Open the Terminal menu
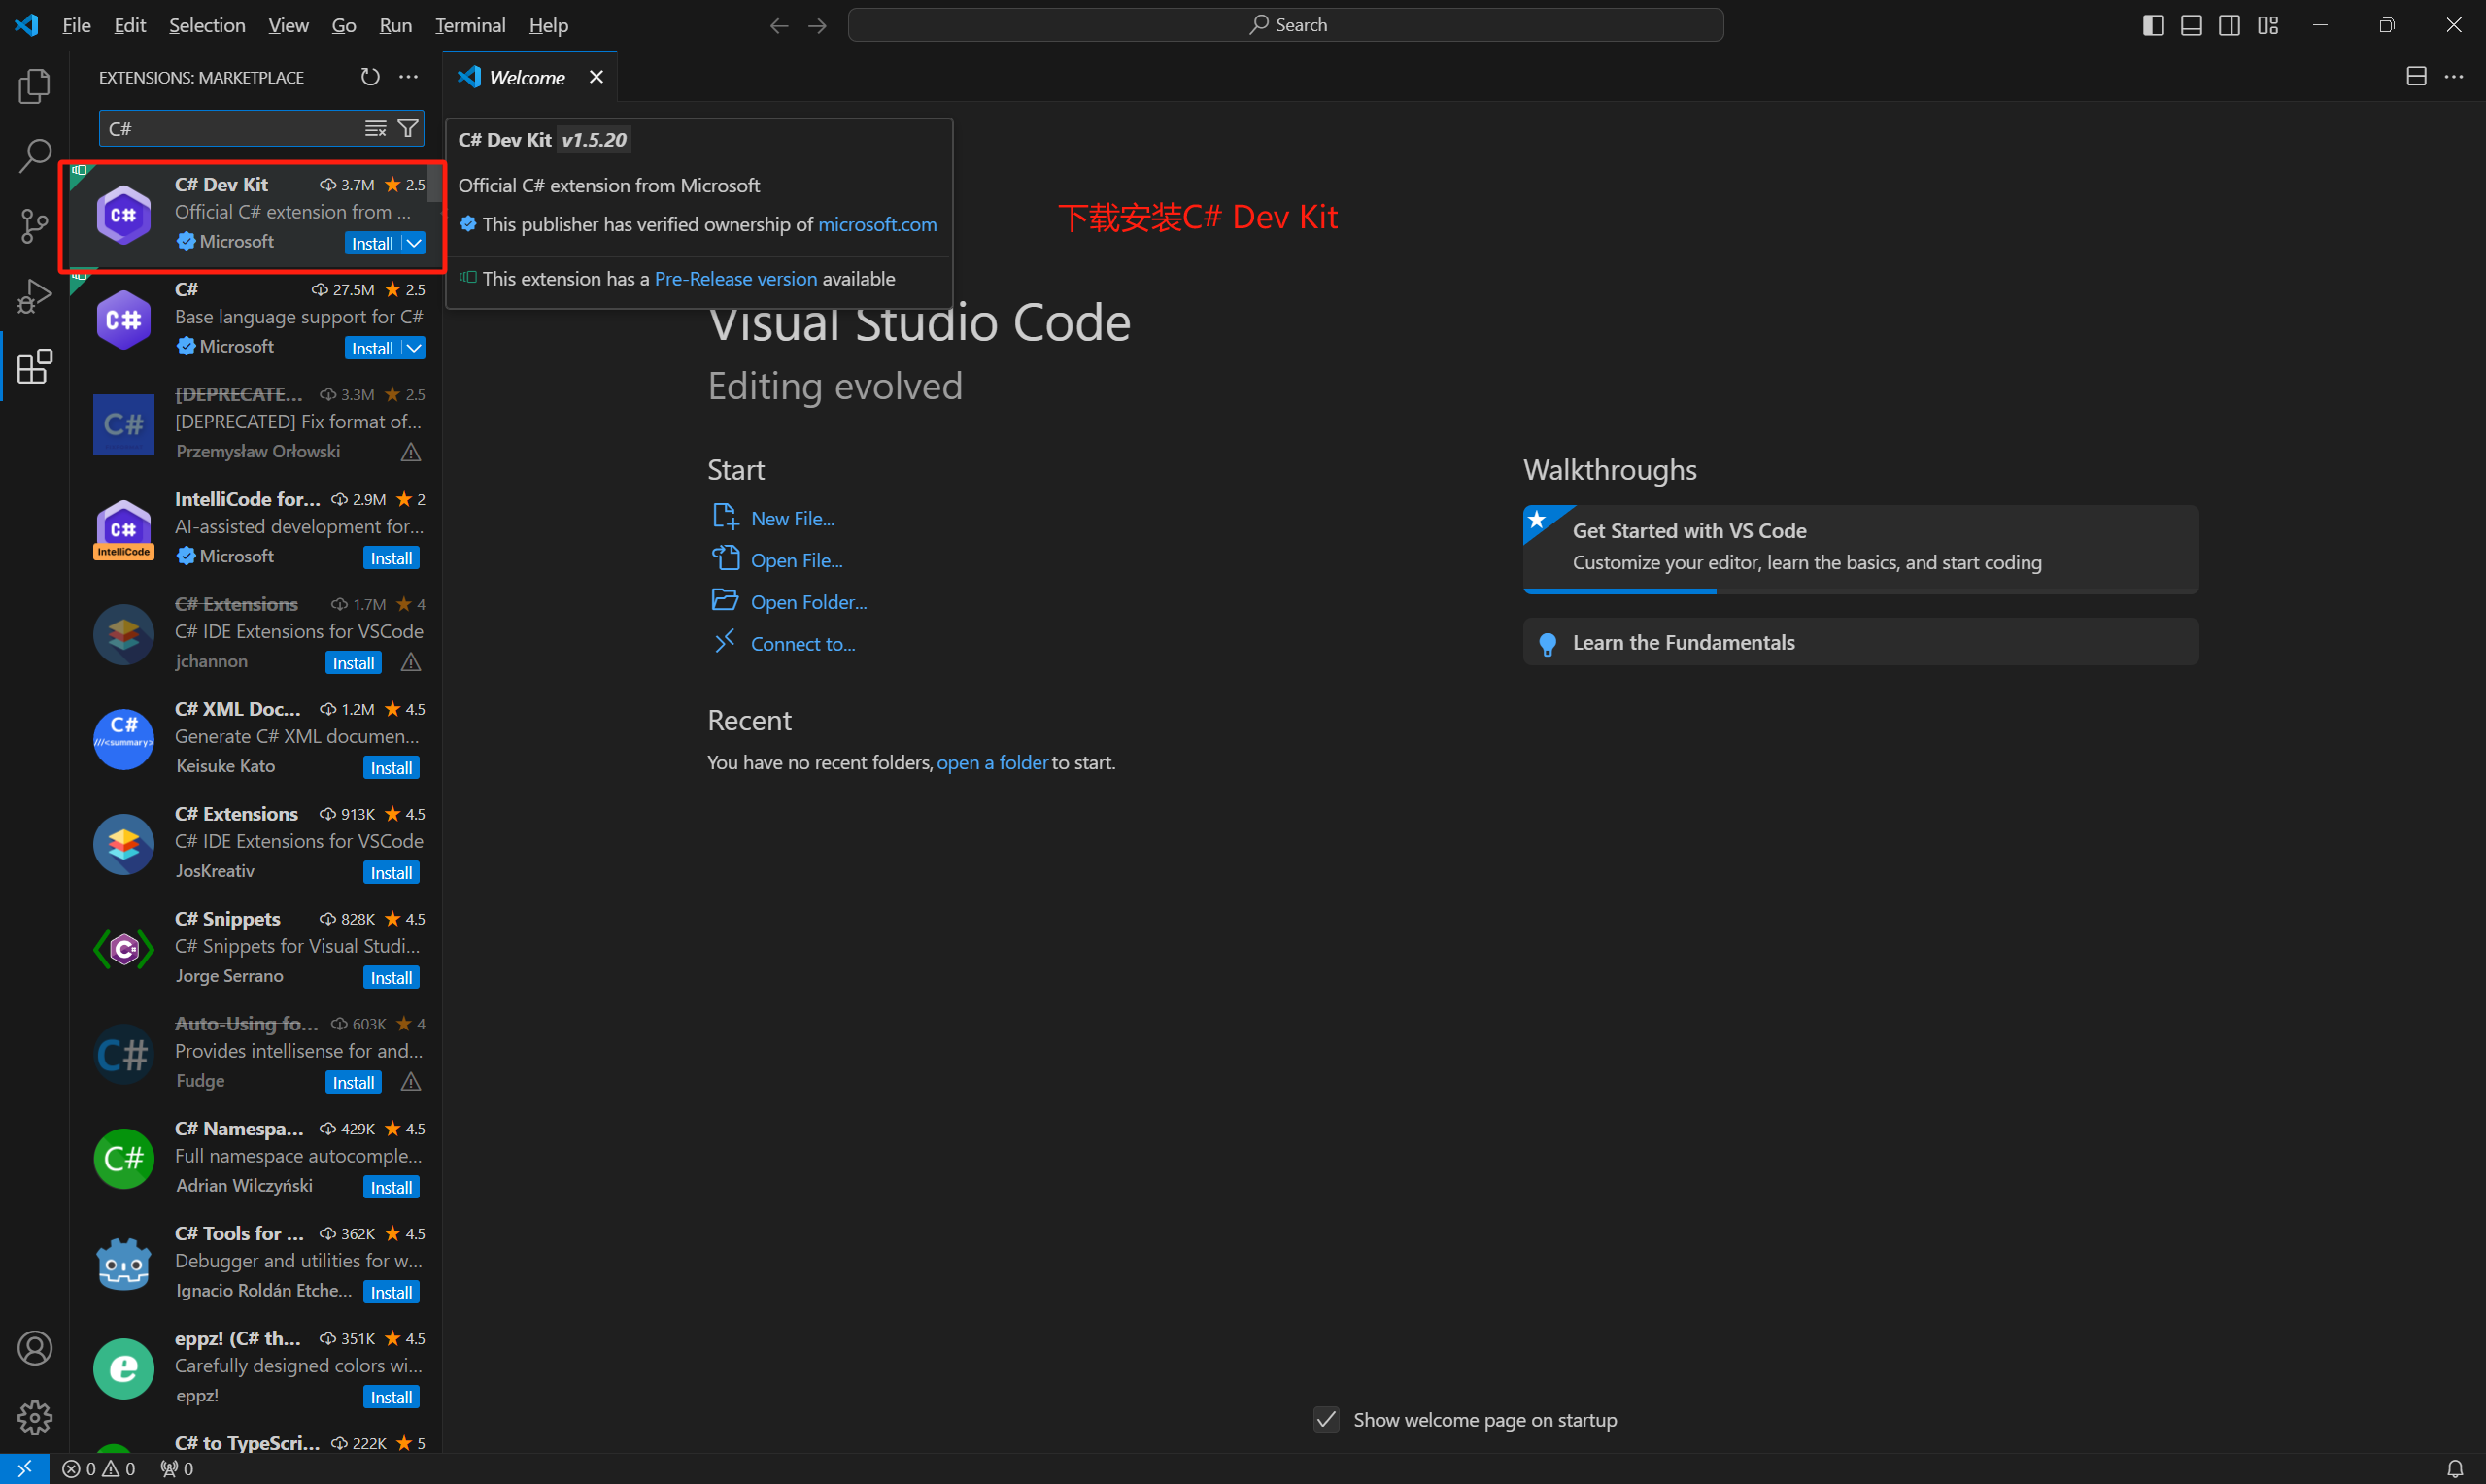2486x1484 pixels. [470, 25]
